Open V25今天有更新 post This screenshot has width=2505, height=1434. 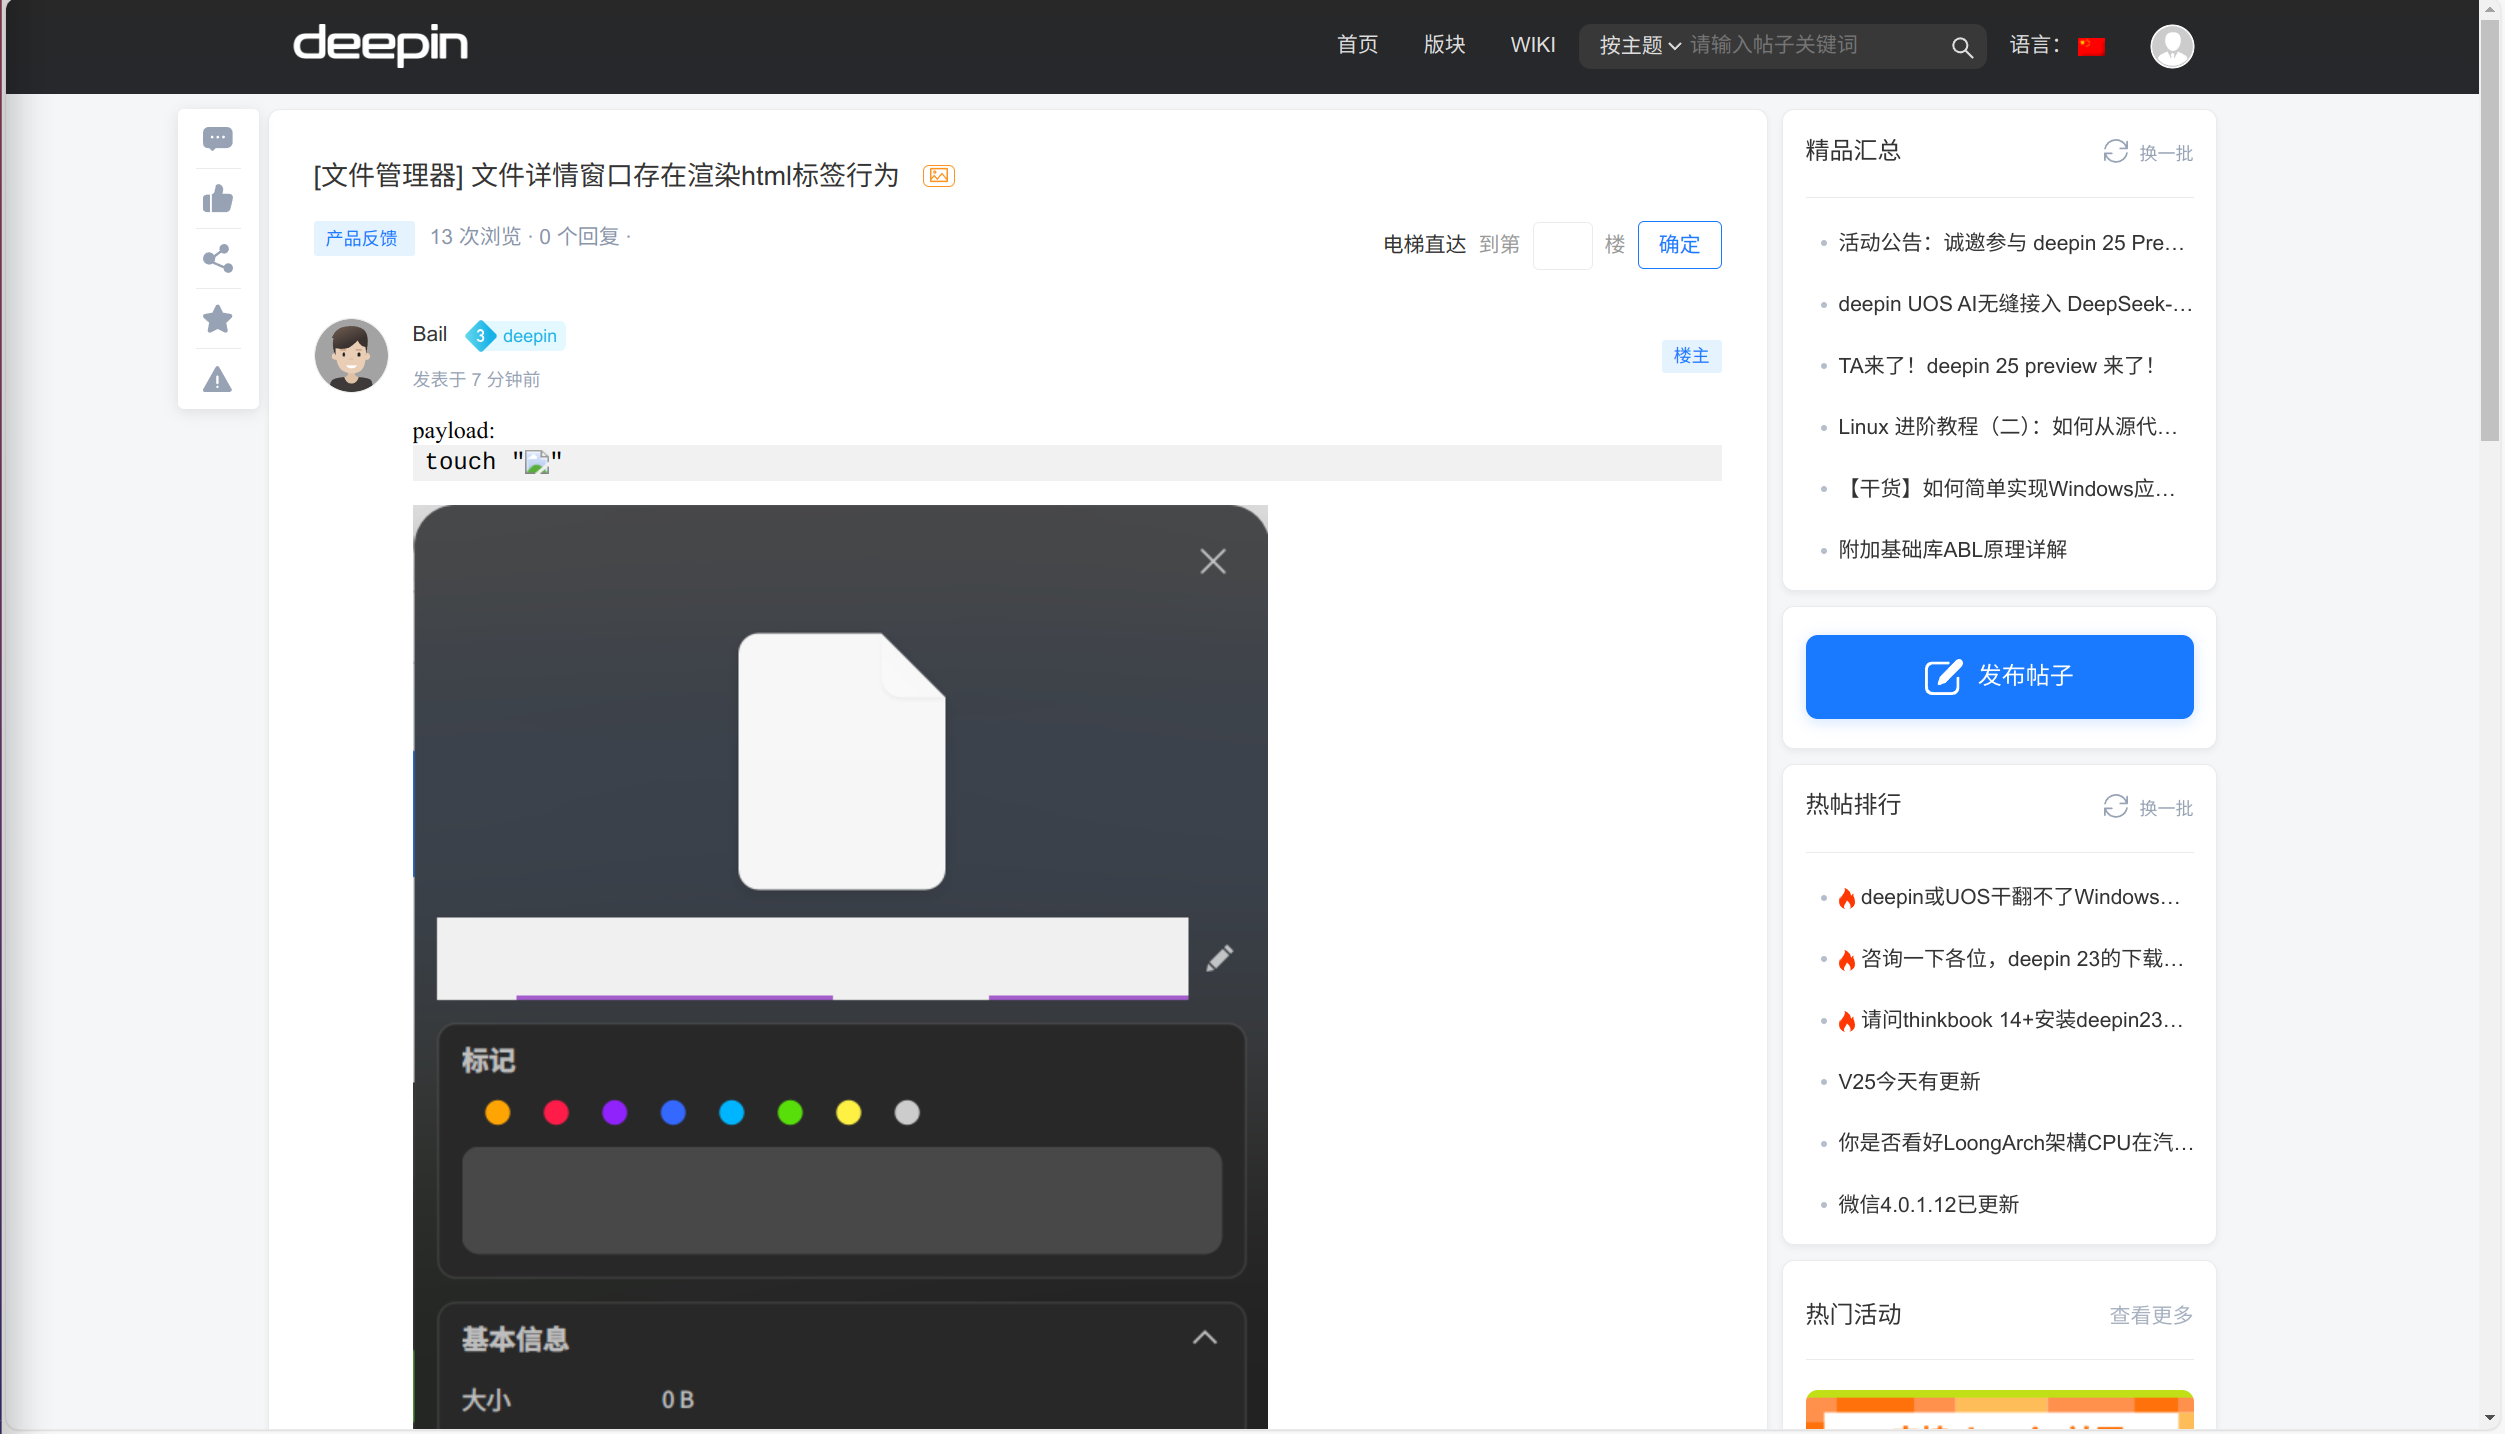pyautogui.click(x=1909, y=1082)
